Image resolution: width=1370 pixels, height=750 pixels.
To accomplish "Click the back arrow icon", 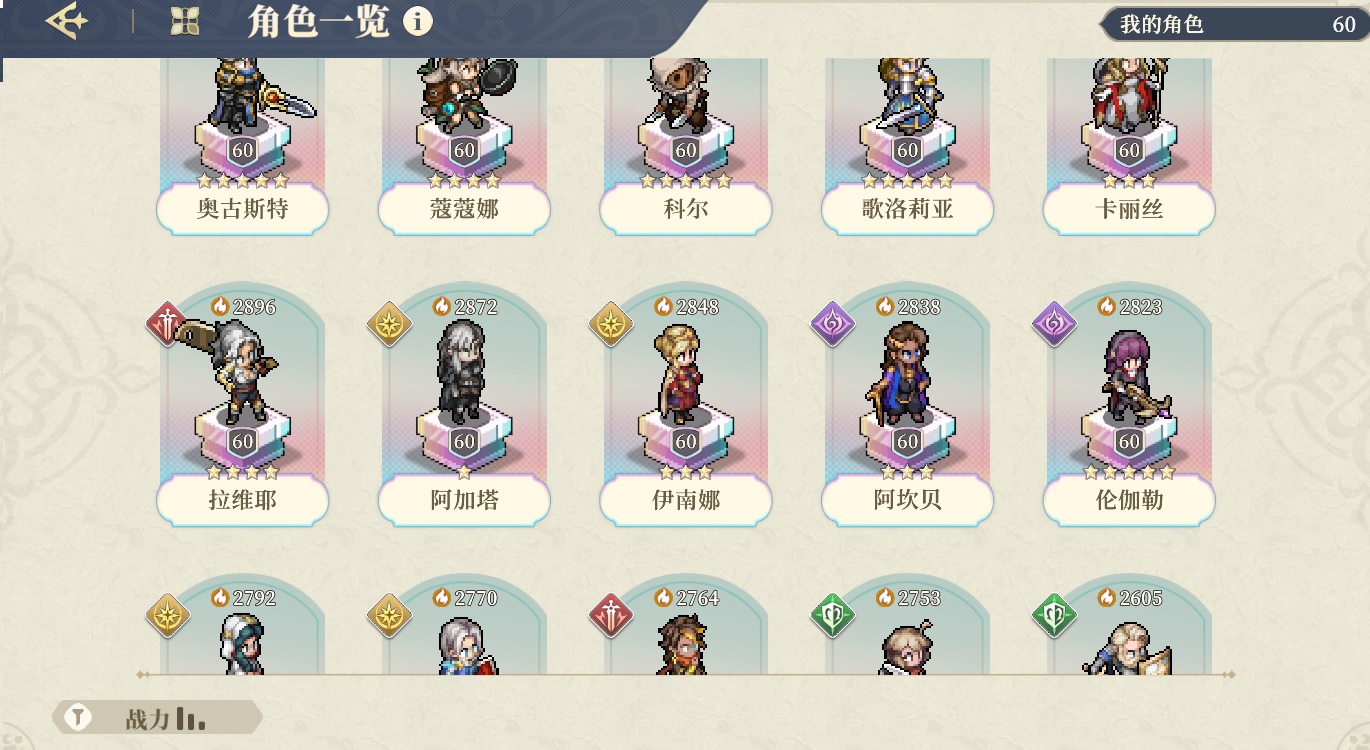I will click(x=67, y=22).
